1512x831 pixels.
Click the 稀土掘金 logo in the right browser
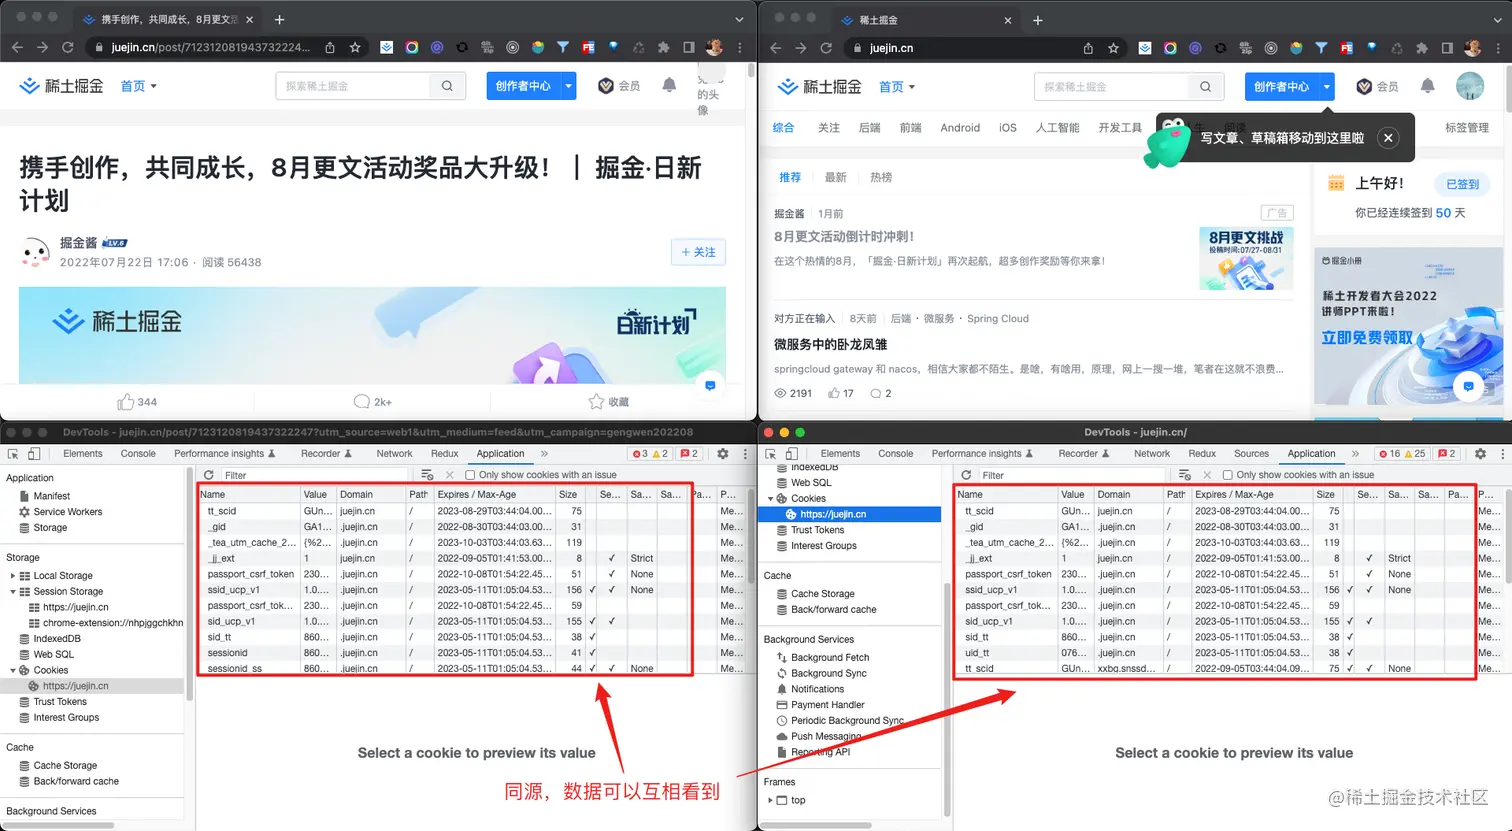click(x=820, y=86)
